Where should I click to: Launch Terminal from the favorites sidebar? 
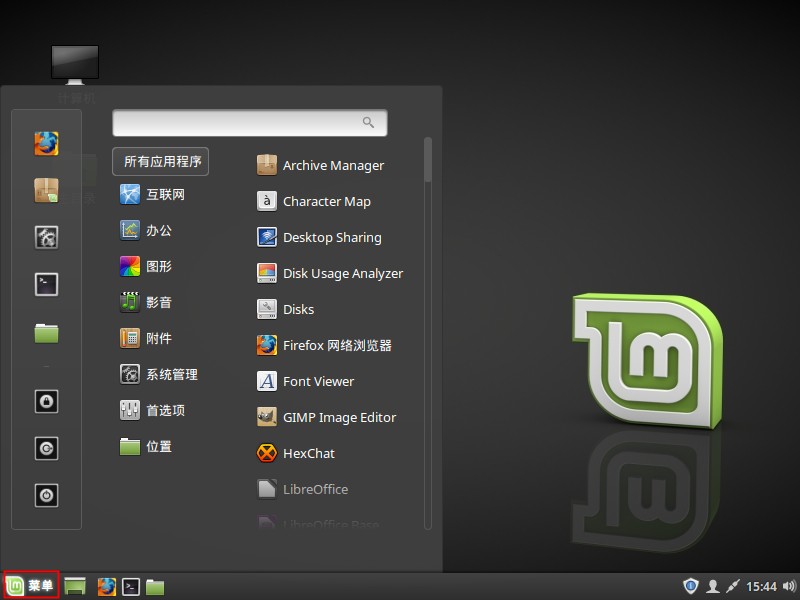point(46,284)
